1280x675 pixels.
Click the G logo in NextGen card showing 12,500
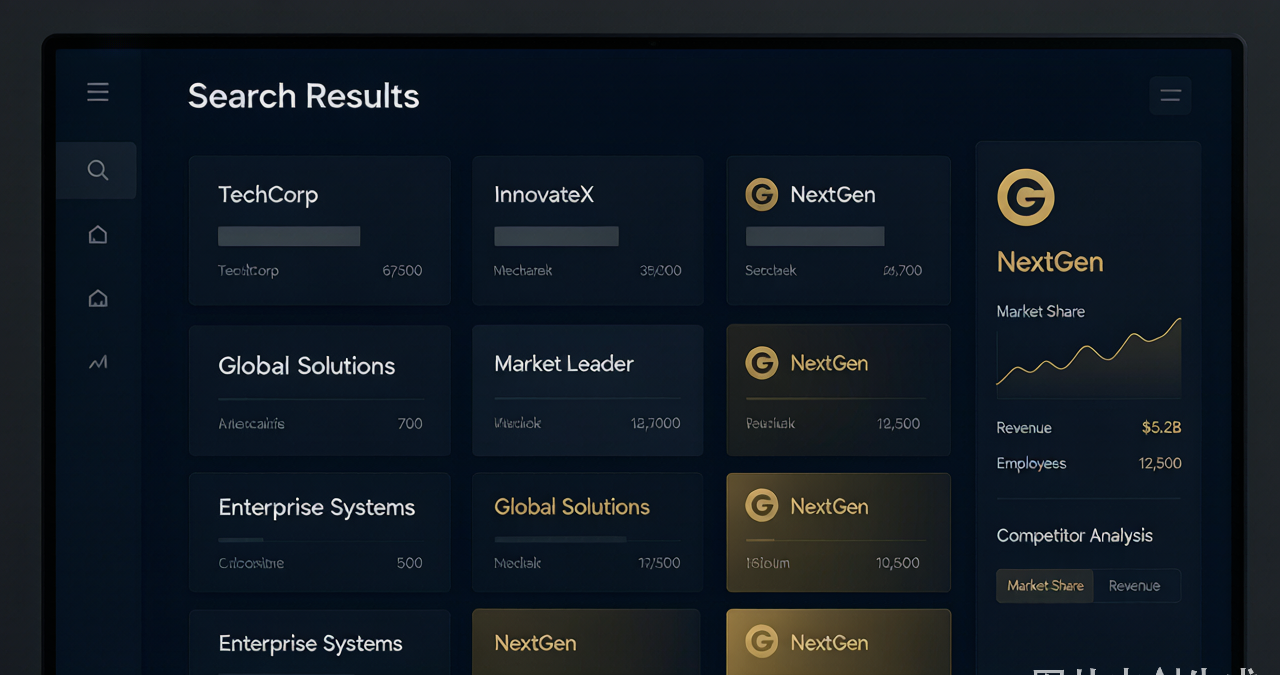pos(762,363)
